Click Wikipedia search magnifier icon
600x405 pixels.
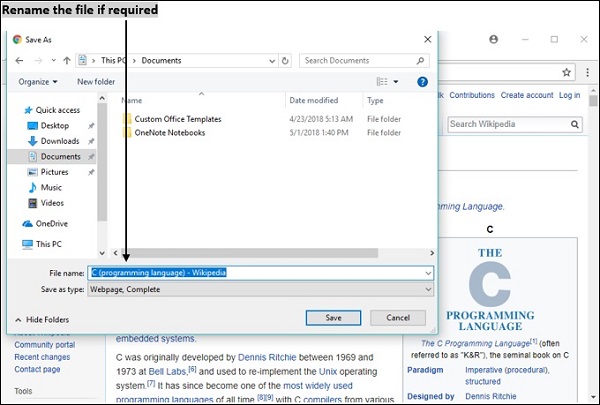[575, 124]
